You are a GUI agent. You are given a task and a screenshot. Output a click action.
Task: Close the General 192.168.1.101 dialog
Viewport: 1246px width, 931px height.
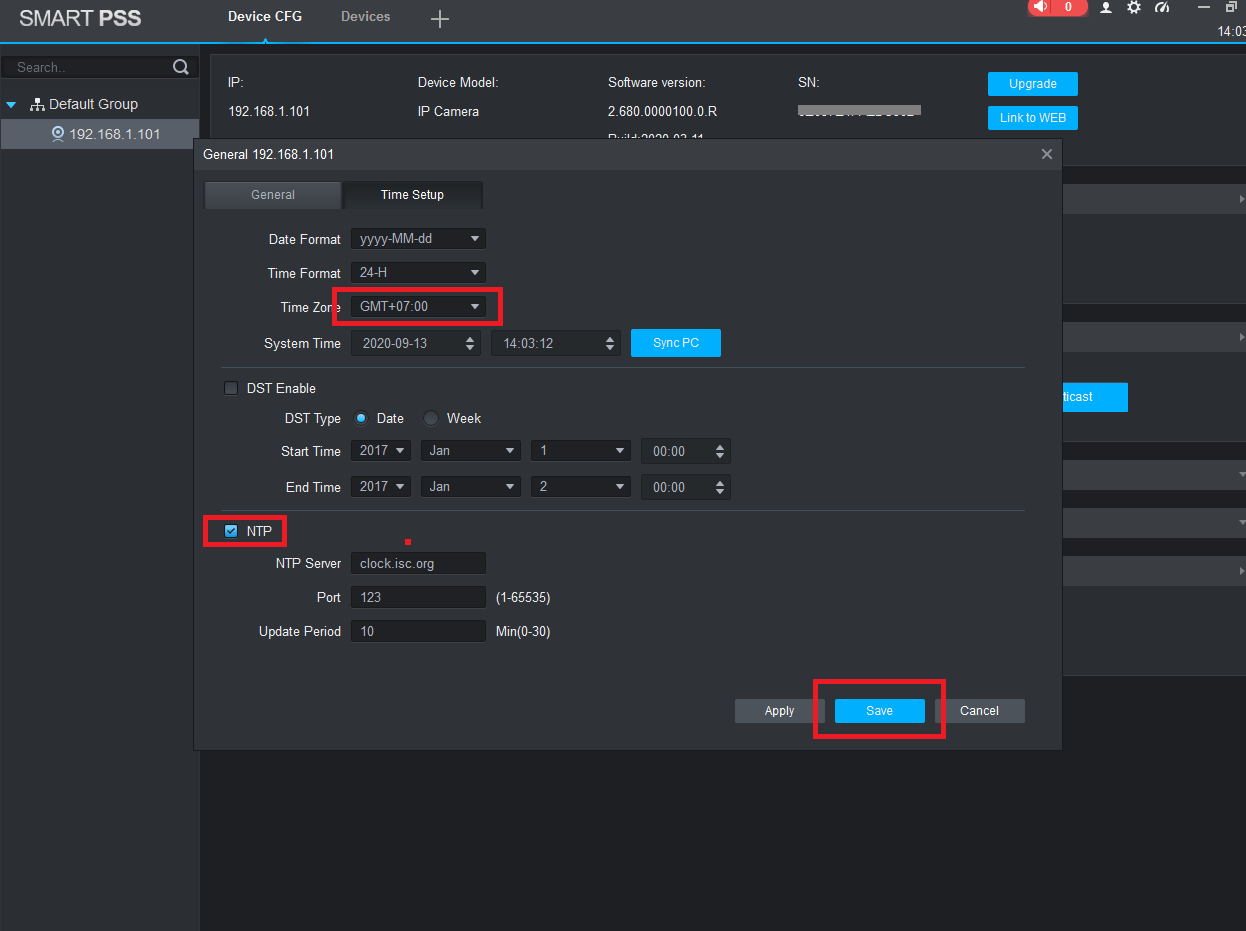tap(1046, 154)
